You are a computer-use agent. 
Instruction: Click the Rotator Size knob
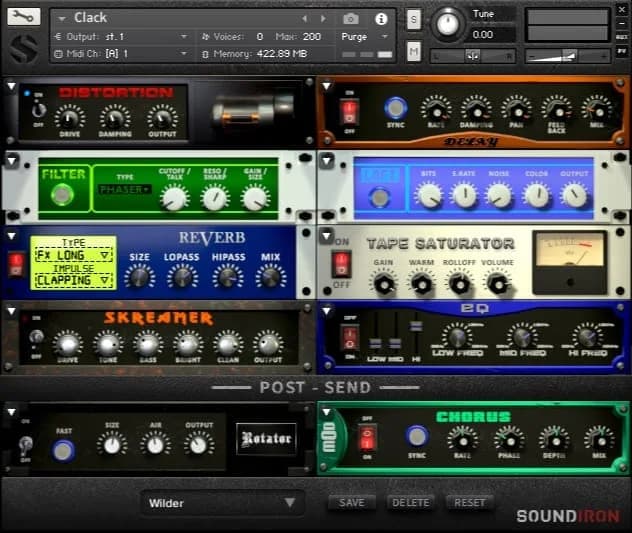112,444
